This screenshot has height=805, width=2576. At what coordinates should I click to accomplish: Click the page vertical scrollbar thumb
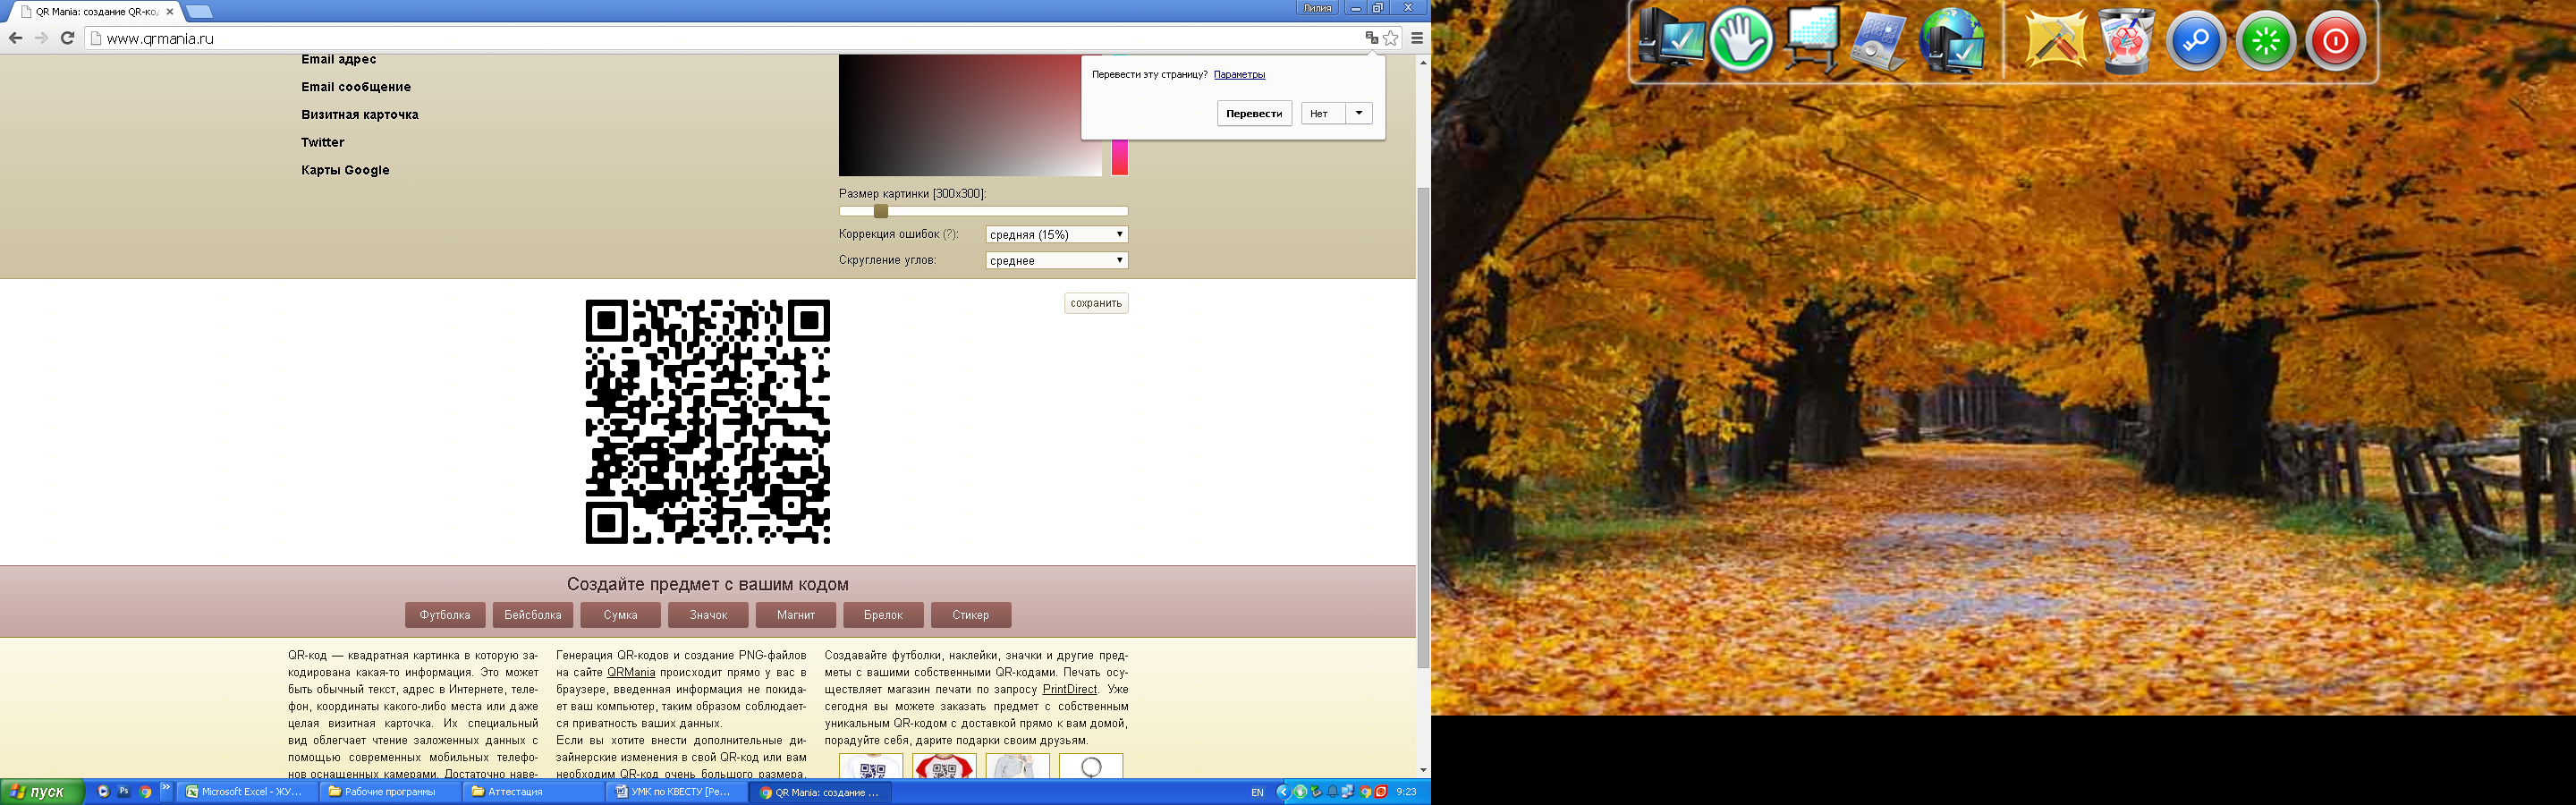[1423, 428]
